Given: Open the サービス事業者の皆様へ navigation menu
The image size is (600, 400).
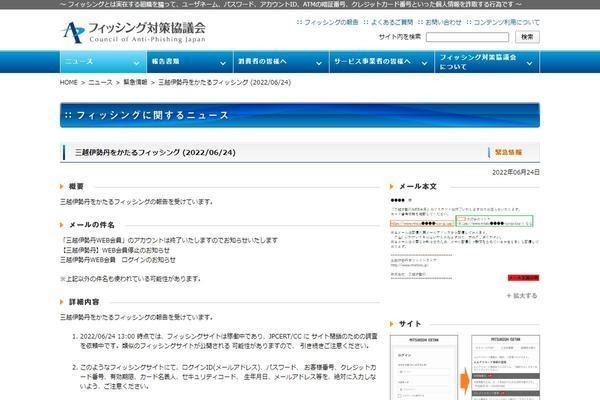Looking at the screenshot, I should (x=382, y=62).
